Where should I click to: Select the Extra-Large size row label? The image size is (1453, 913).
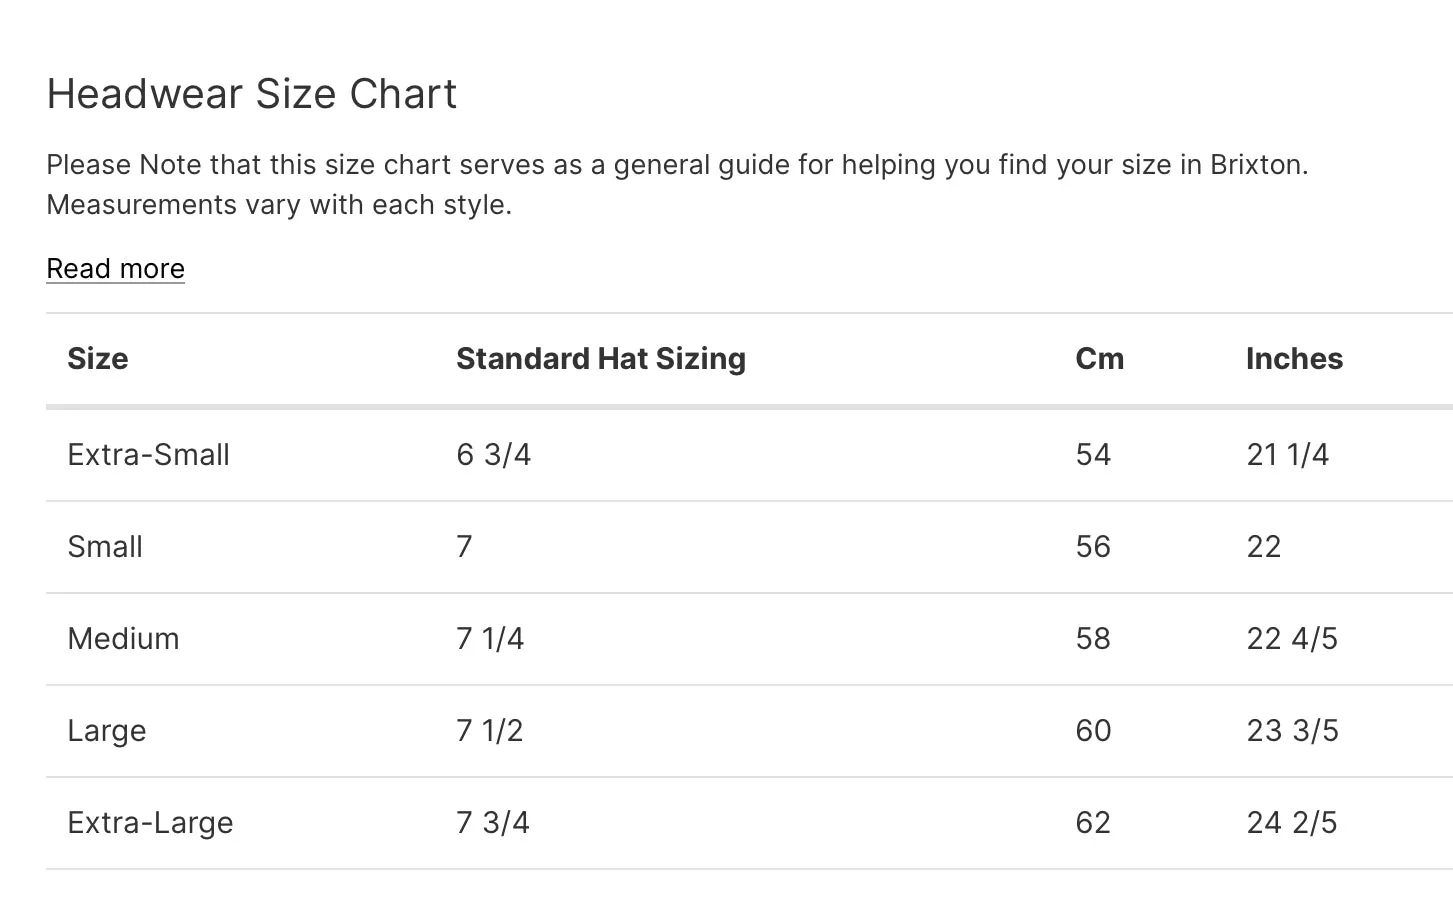(x=150, y=823)
